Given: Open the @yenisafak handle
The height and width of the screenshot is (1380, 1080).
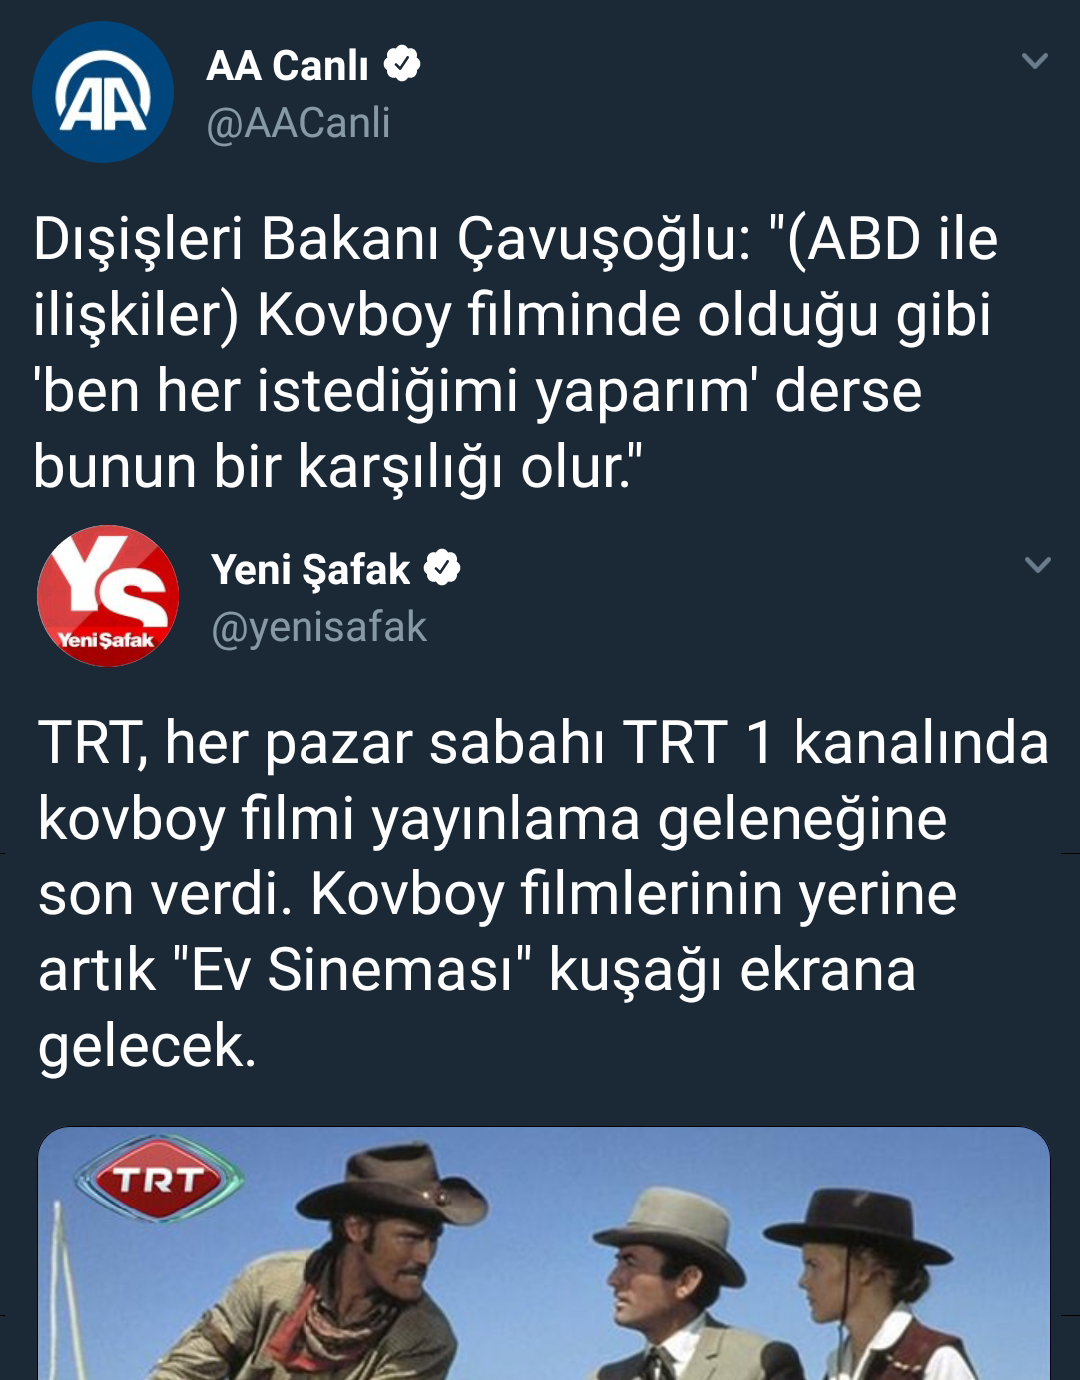Looking at the screenshot, I should (319, 627).
